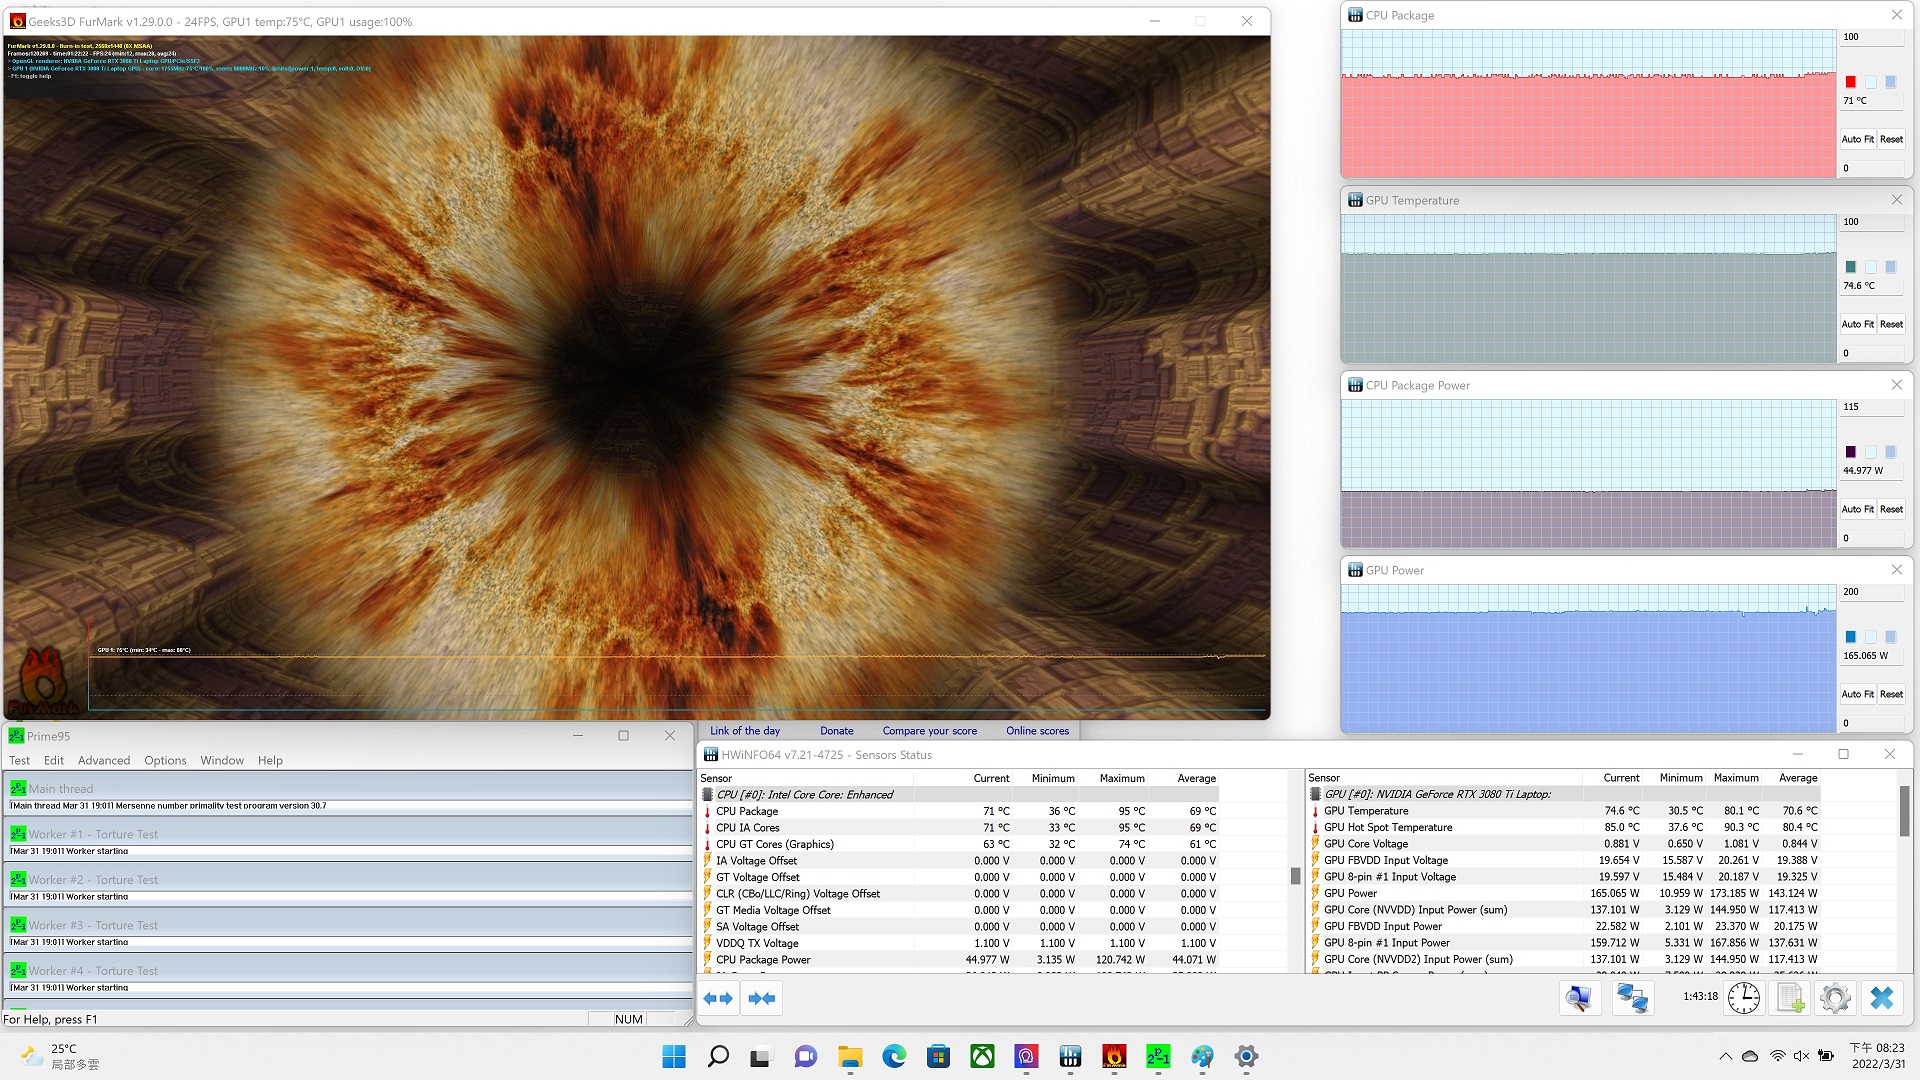Select Worker #1 - Torture Test window title
Viewport: 1920px width, 1080px height.
click(x=93, y=834)
